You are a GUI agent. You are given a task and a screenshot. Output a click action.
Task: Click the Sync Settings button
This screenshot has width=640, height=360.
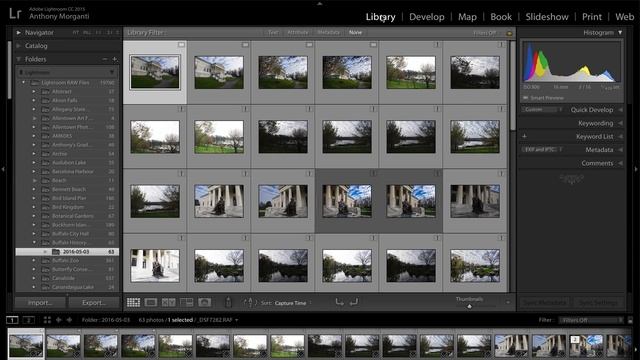point(598,303)
